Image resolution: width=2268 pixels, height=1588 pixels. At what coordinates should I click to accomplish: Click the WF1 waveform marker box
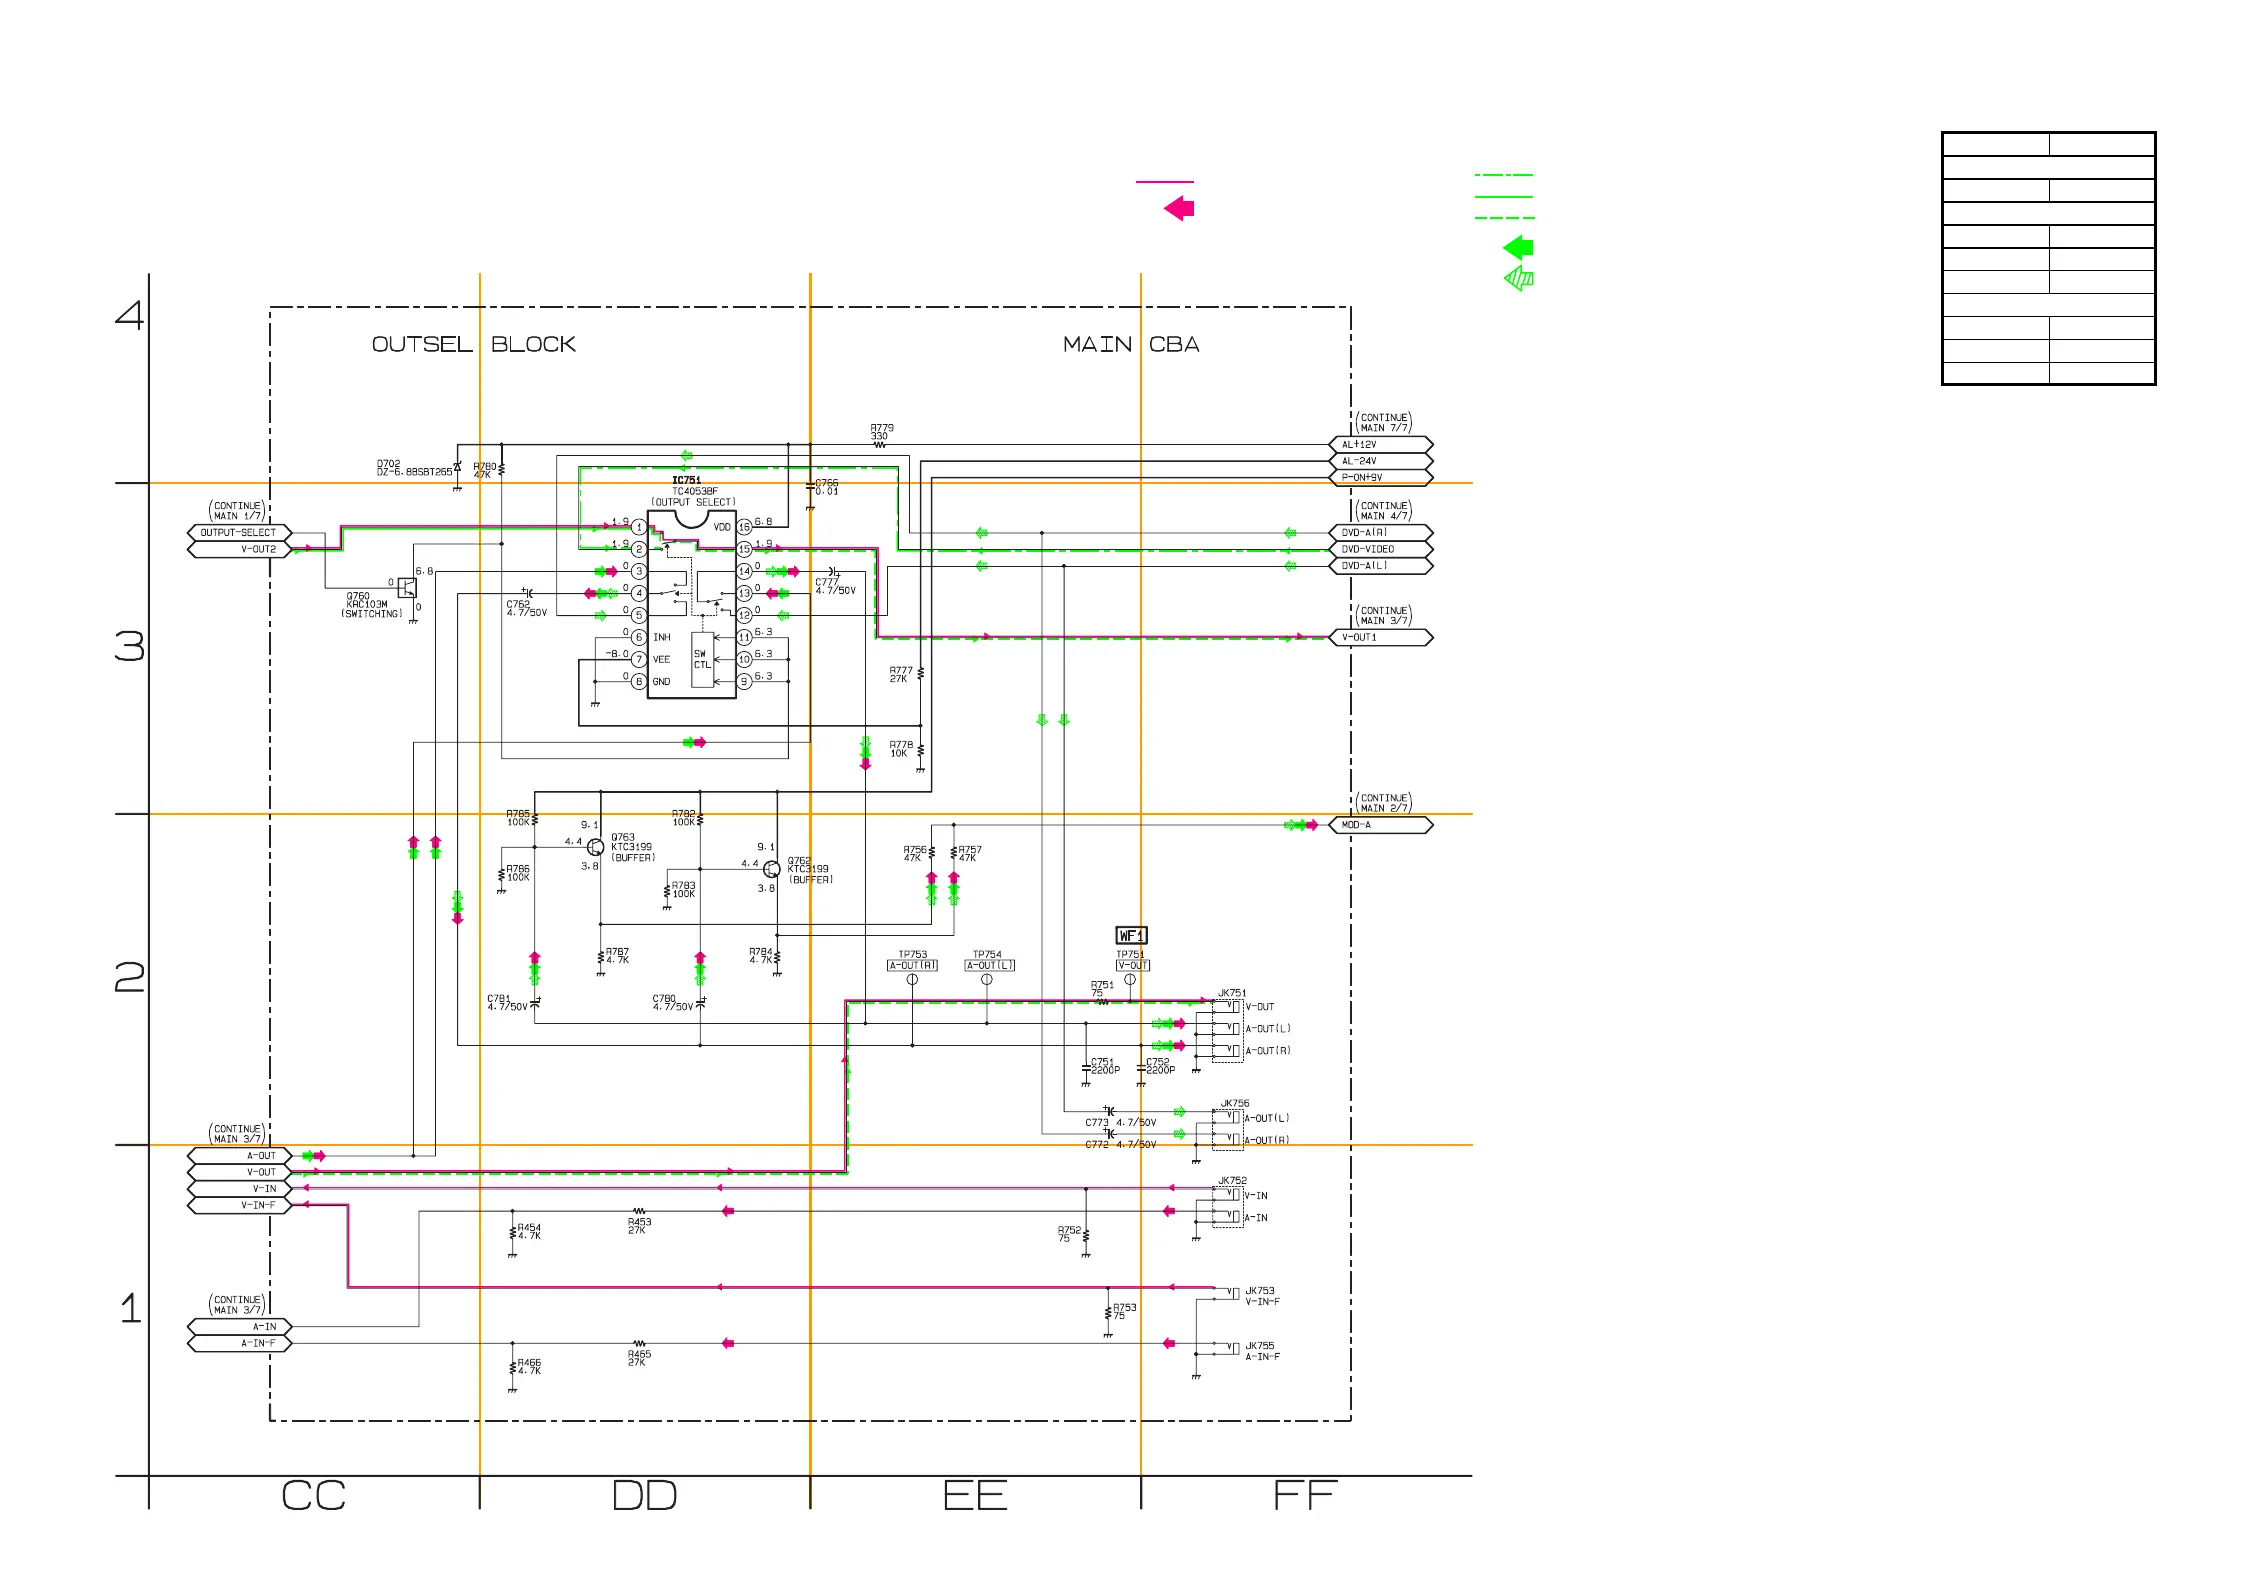[1131, 936]
